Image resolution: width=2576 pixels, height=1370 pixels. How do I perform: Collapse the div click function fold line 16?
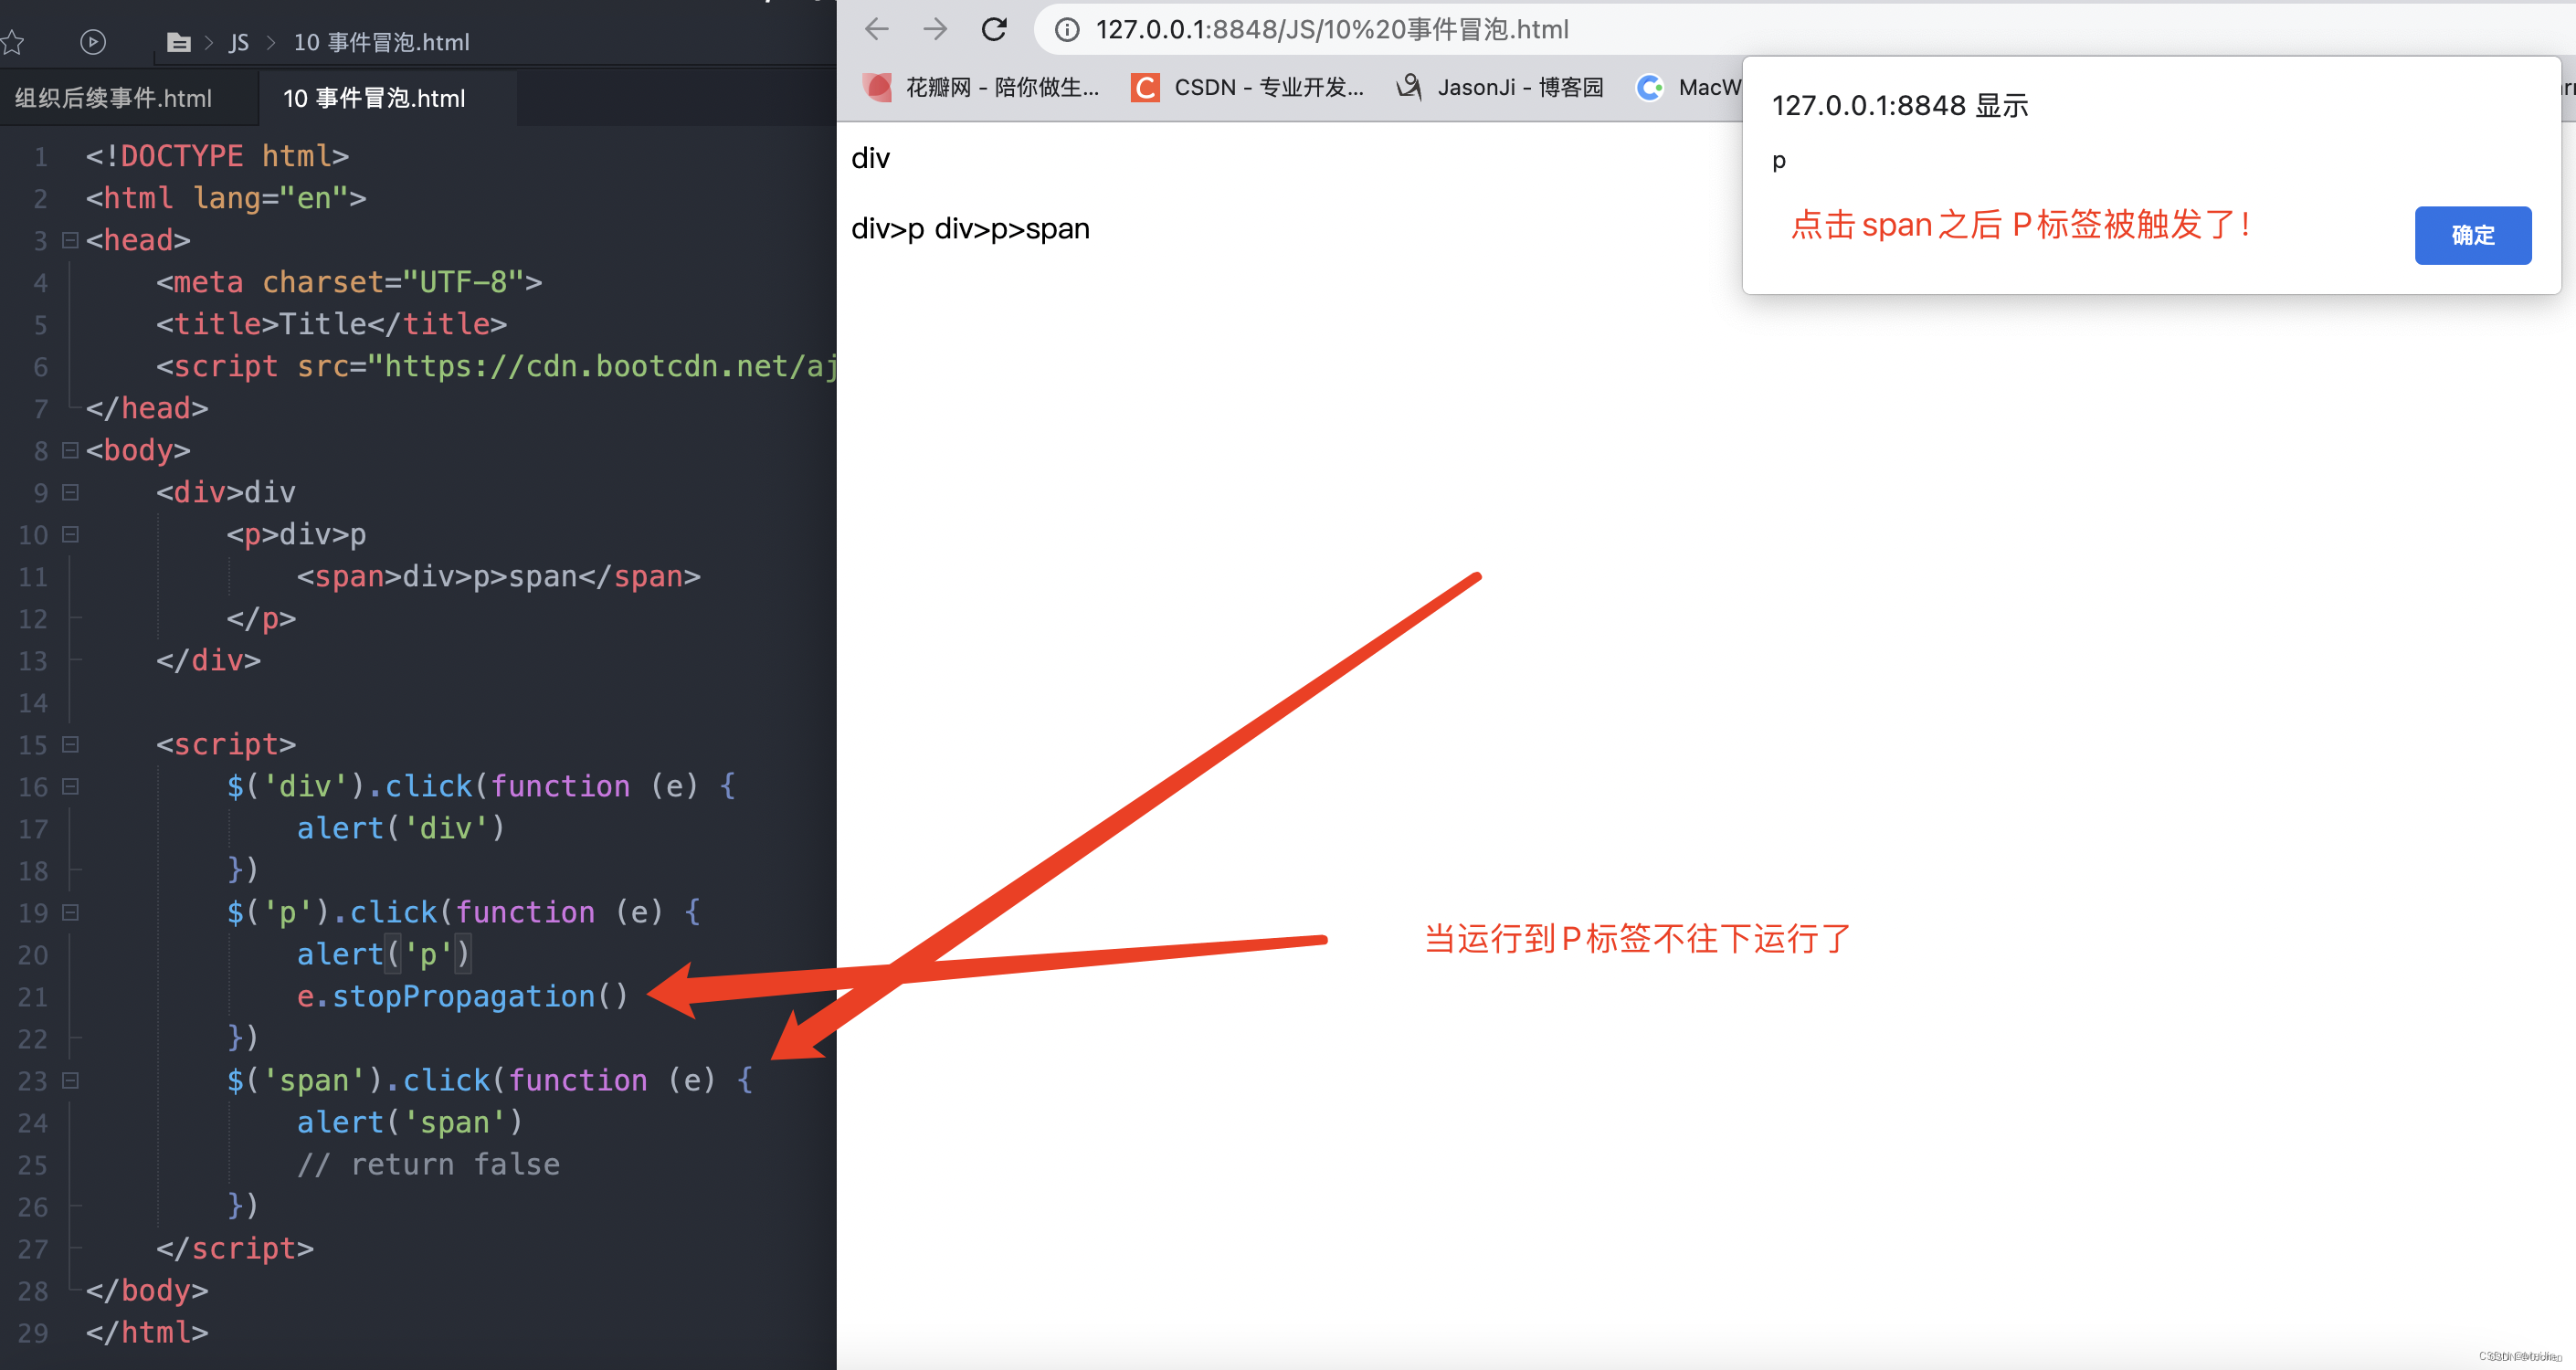(70, 786)
